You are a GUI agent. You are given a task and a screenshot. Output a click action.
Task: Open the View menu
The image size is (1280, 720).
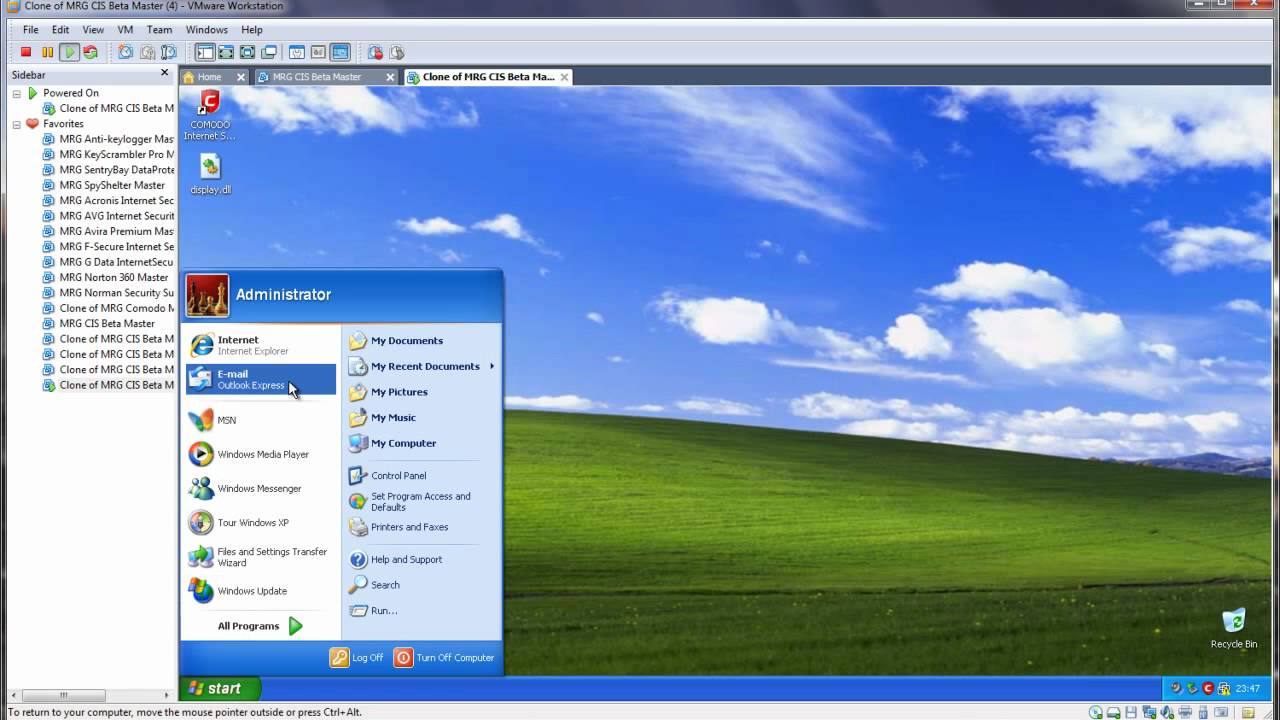point(93,30)
